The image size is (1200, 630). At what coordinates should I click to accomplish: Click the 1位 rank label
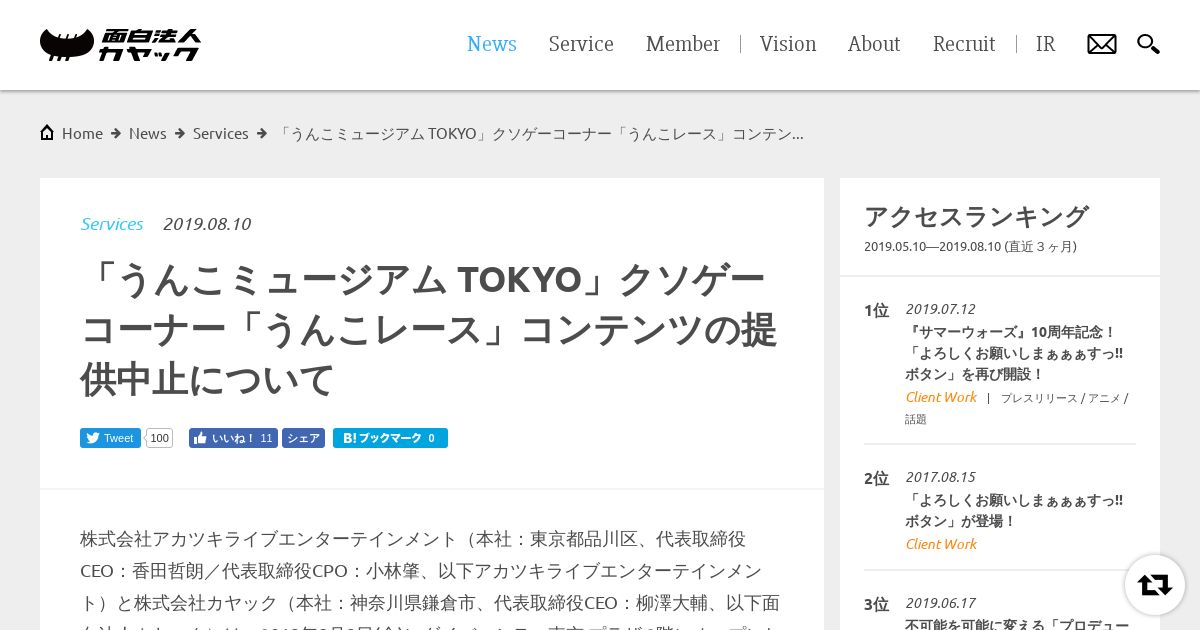tap(876, 311)
